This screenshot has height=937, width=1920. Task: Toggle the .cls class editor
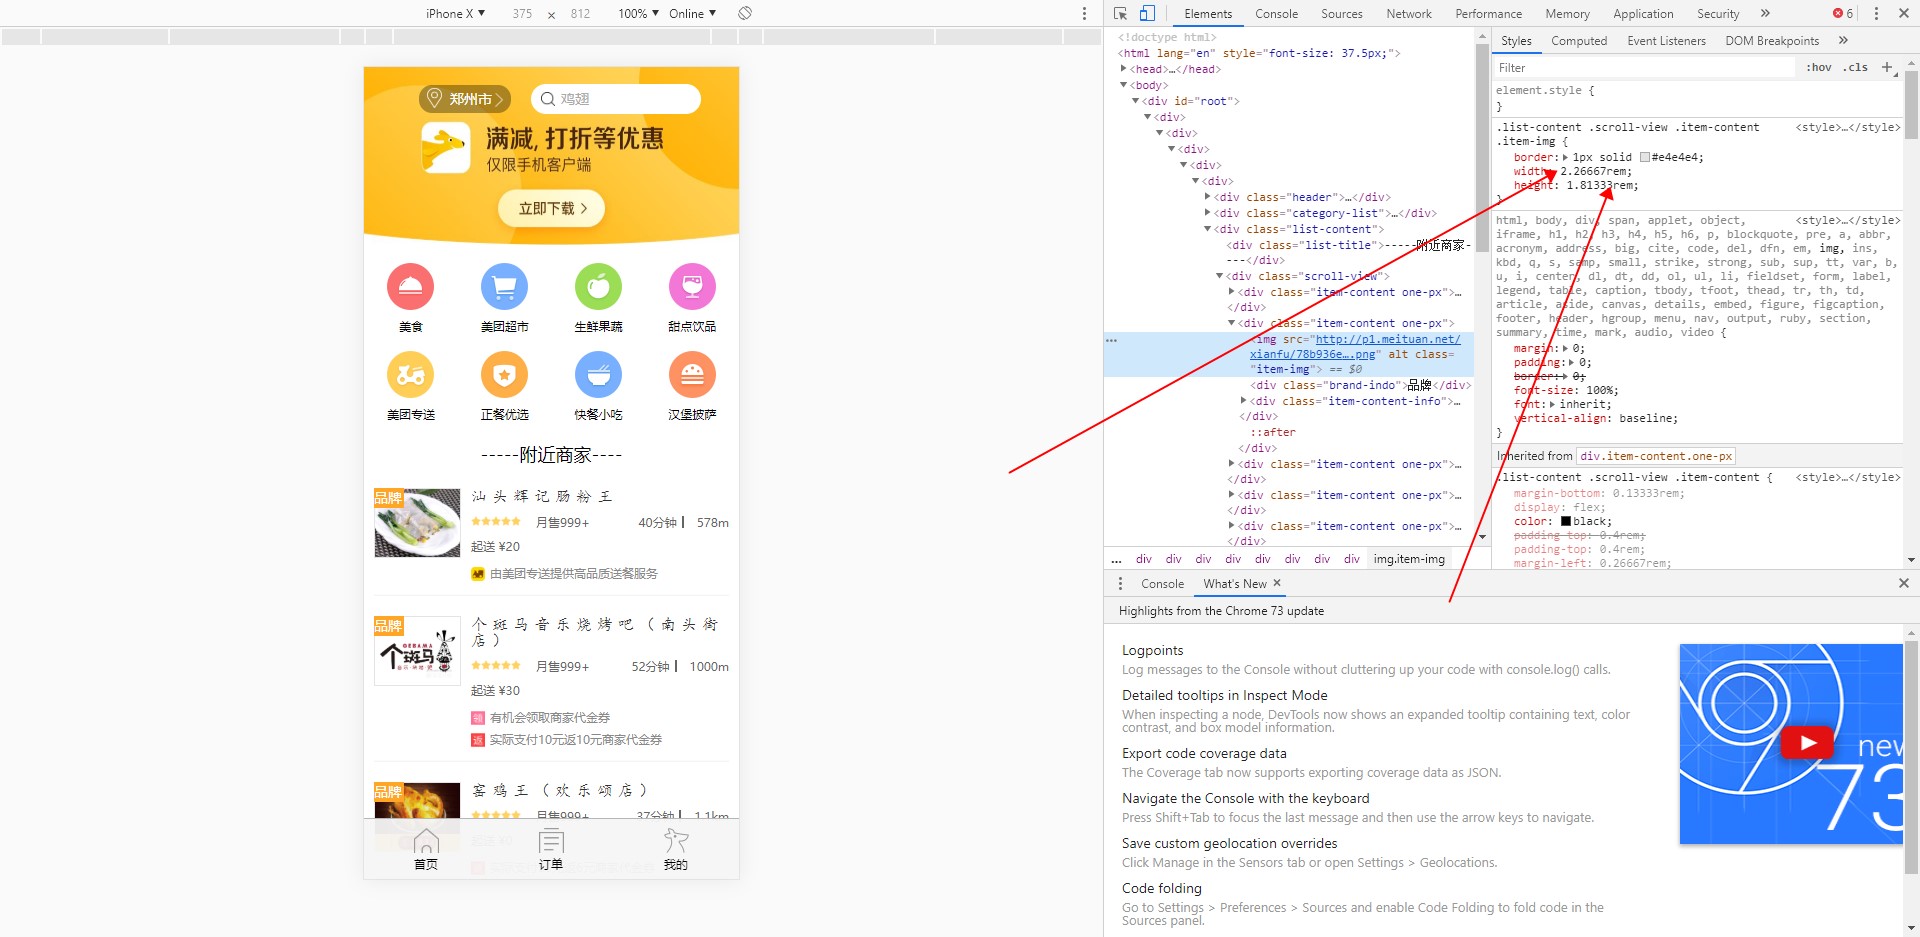[1857, 67]
